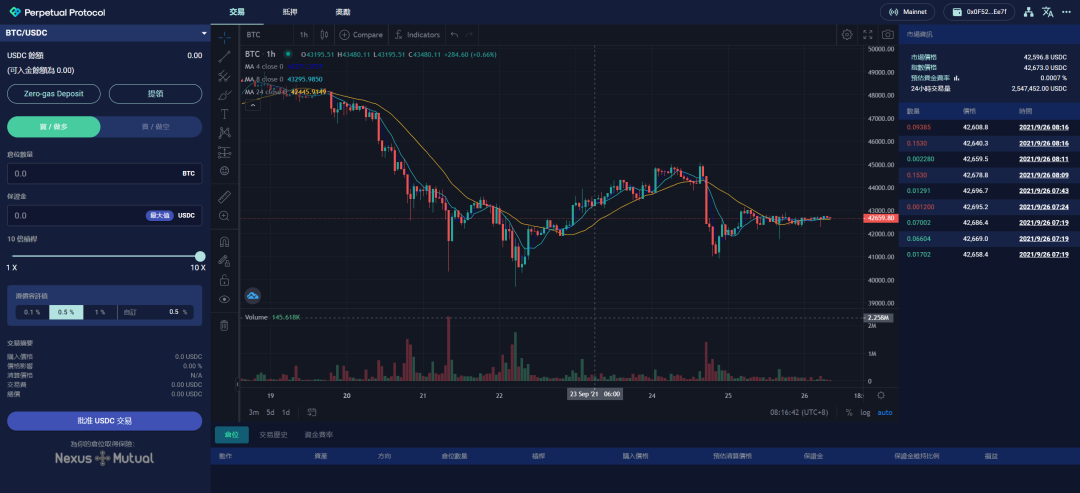Screen dimensions: 1080x493
Task: Click the leverage slider handle at 10X
Action: pyautogui.click(x=200, y=256)
